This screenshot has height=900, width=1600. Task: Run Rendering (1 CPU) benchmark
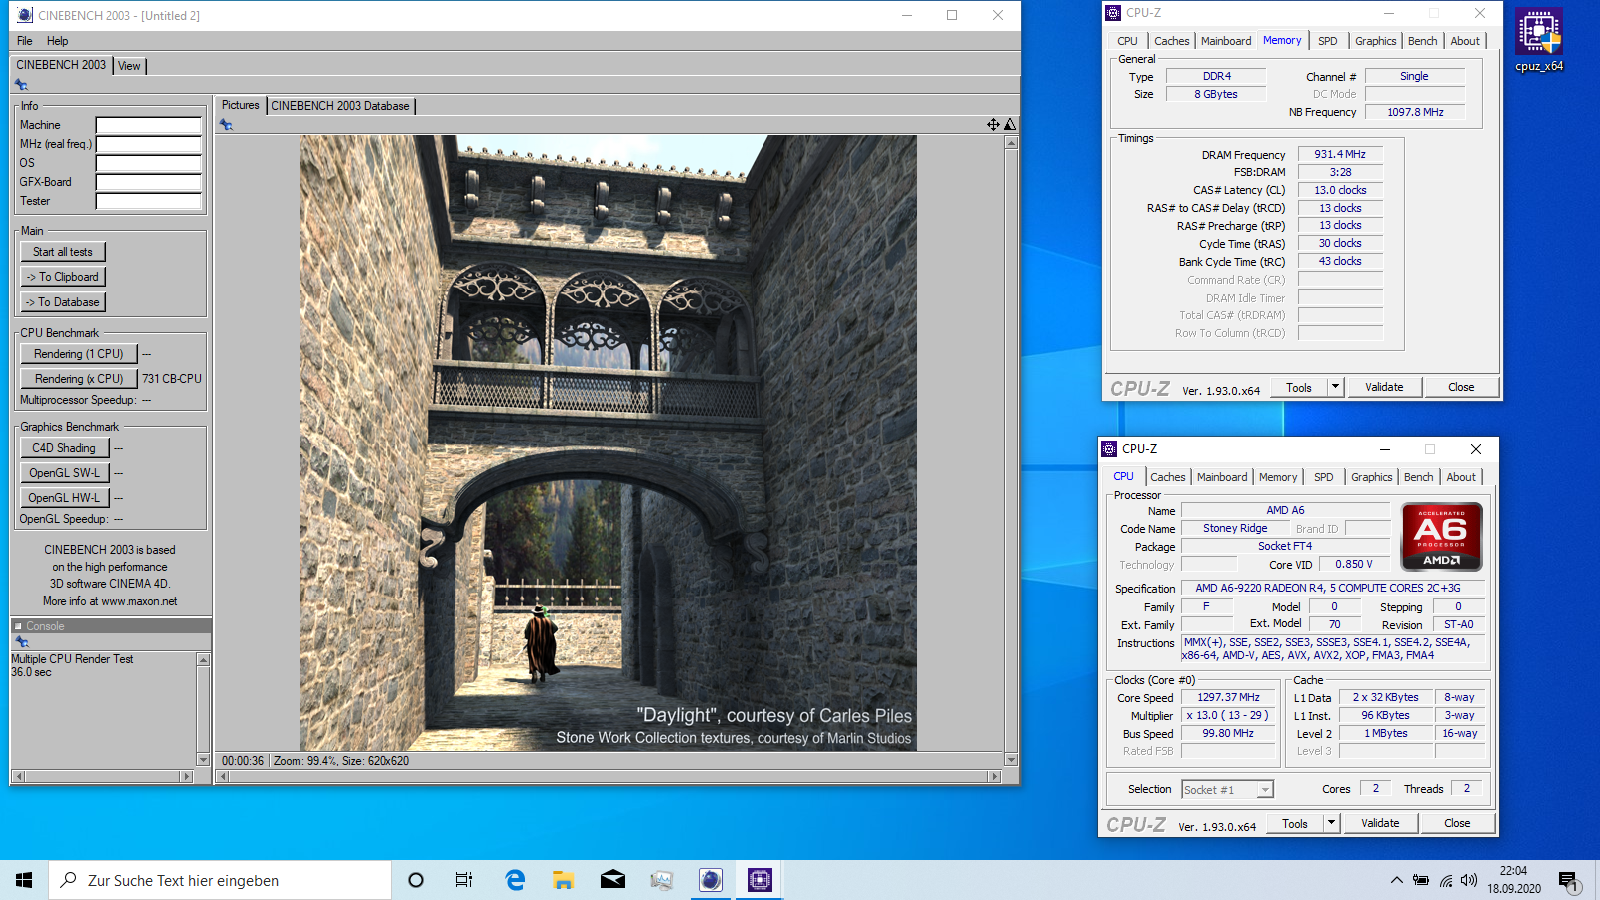click(79, 354)
